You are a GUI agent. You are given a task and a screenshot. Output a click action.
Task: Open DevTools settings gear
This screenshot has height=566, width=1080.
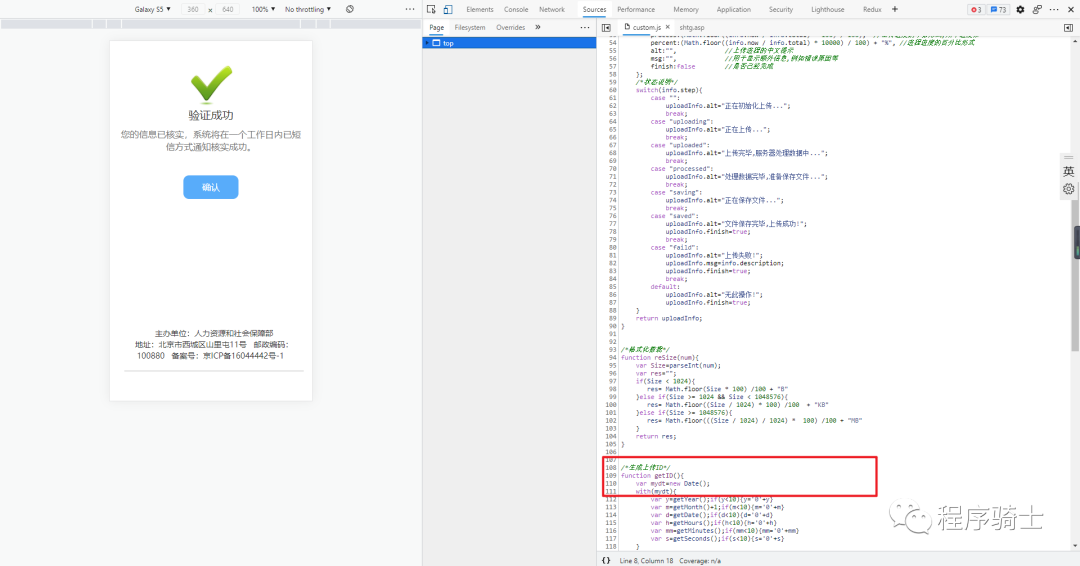[x=1020, y=9]
